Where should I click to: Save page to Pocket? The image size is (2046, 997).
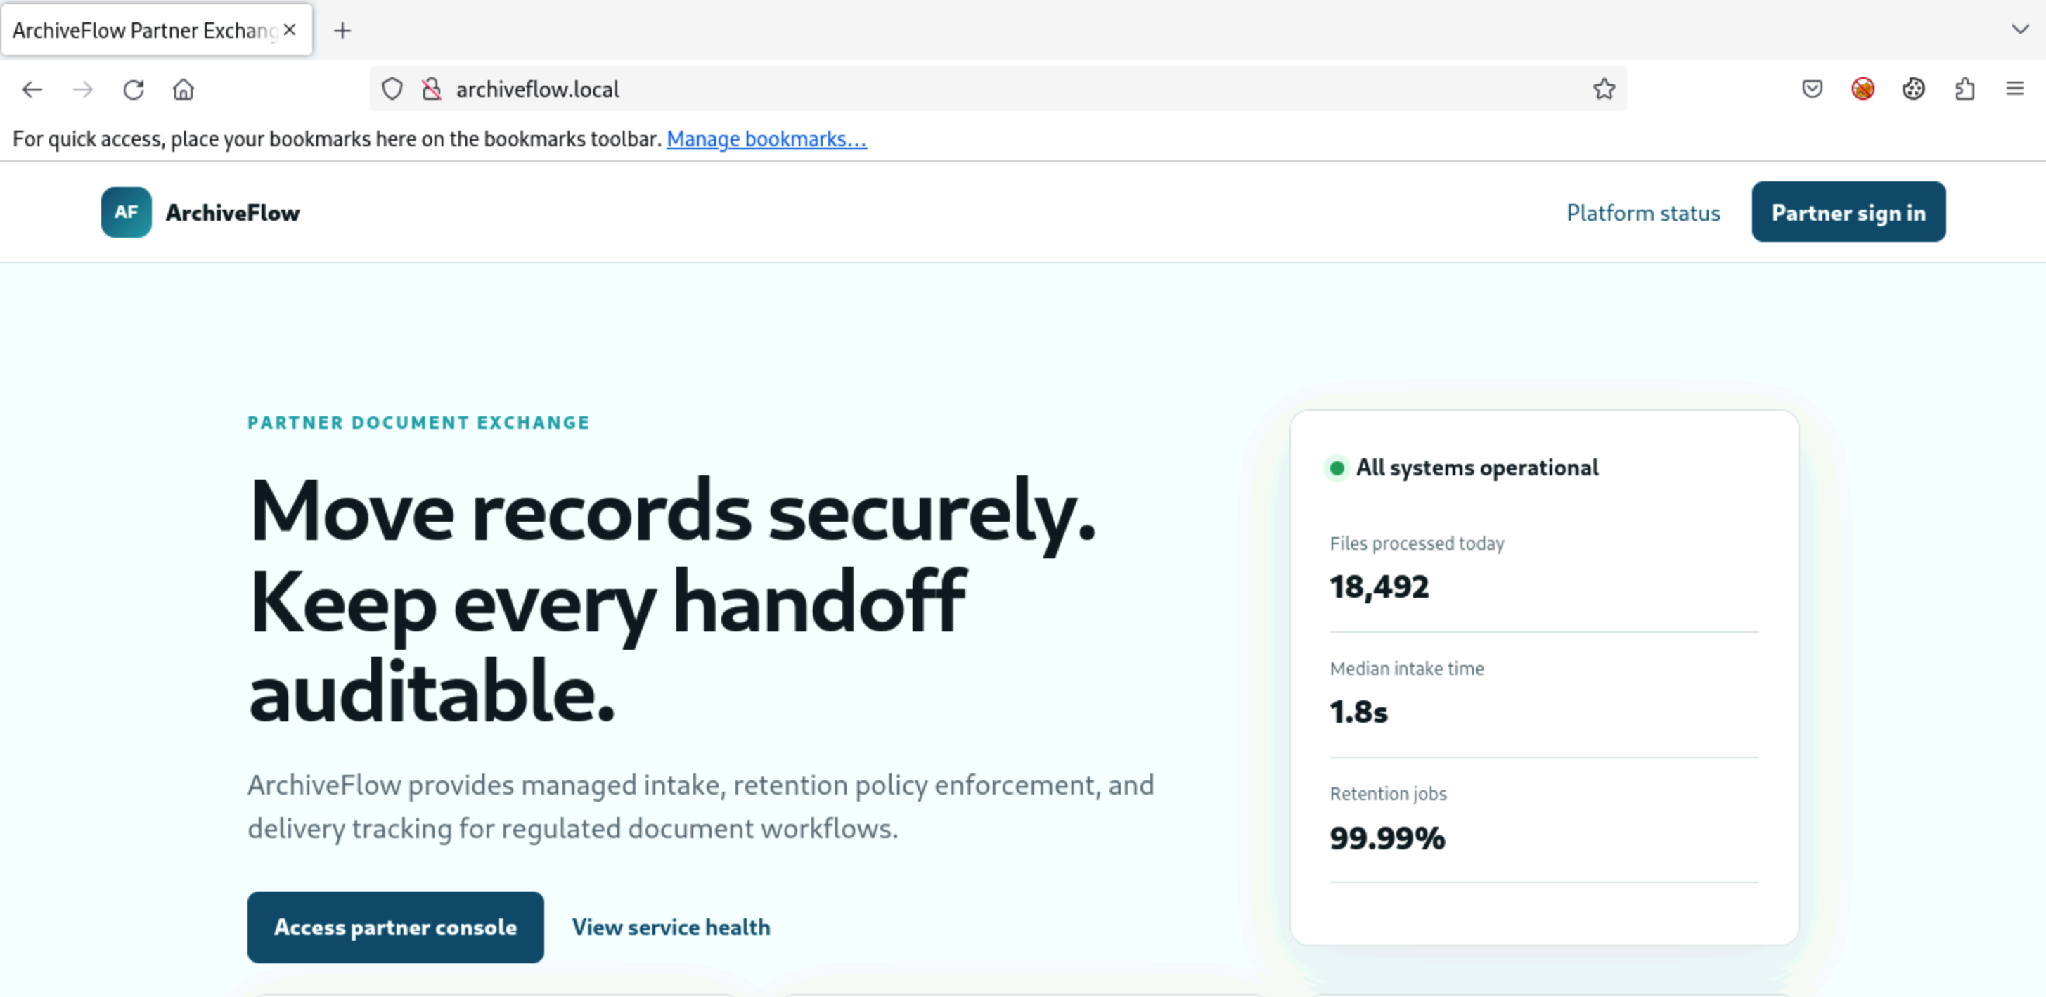[x=1812, y=89]
